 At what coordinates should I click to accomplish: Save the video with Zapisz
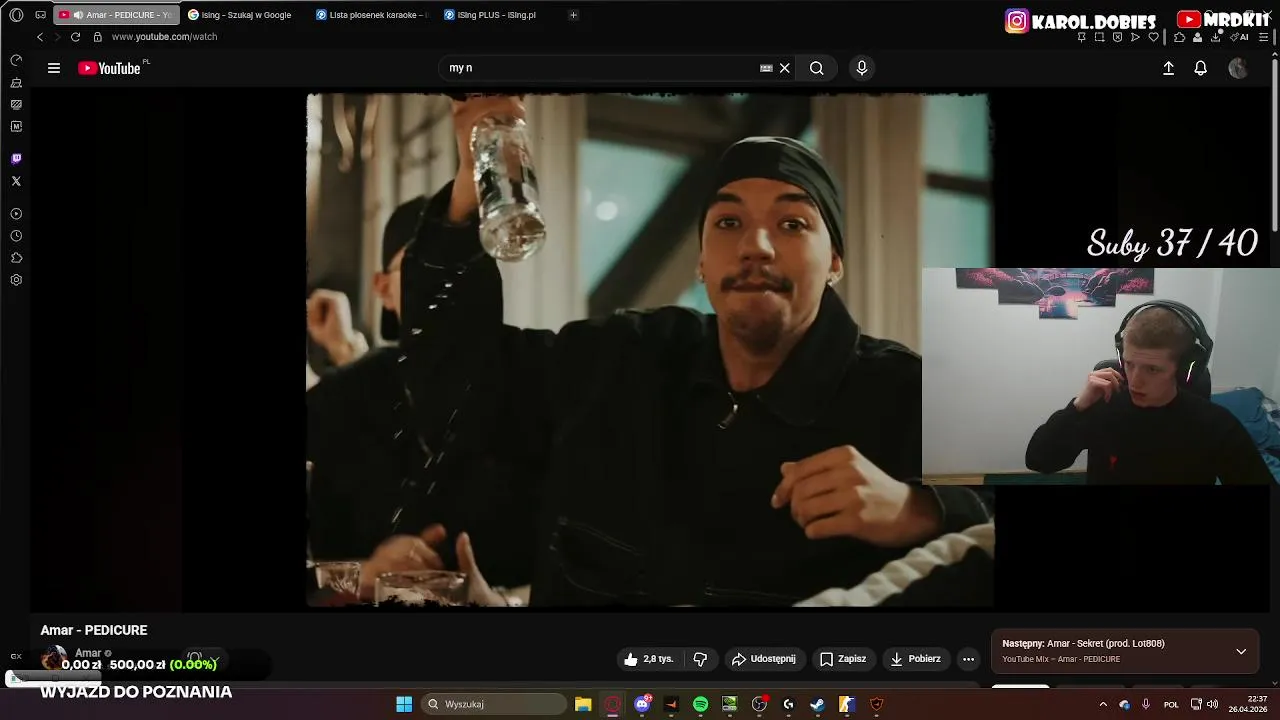tap(843, 659)
